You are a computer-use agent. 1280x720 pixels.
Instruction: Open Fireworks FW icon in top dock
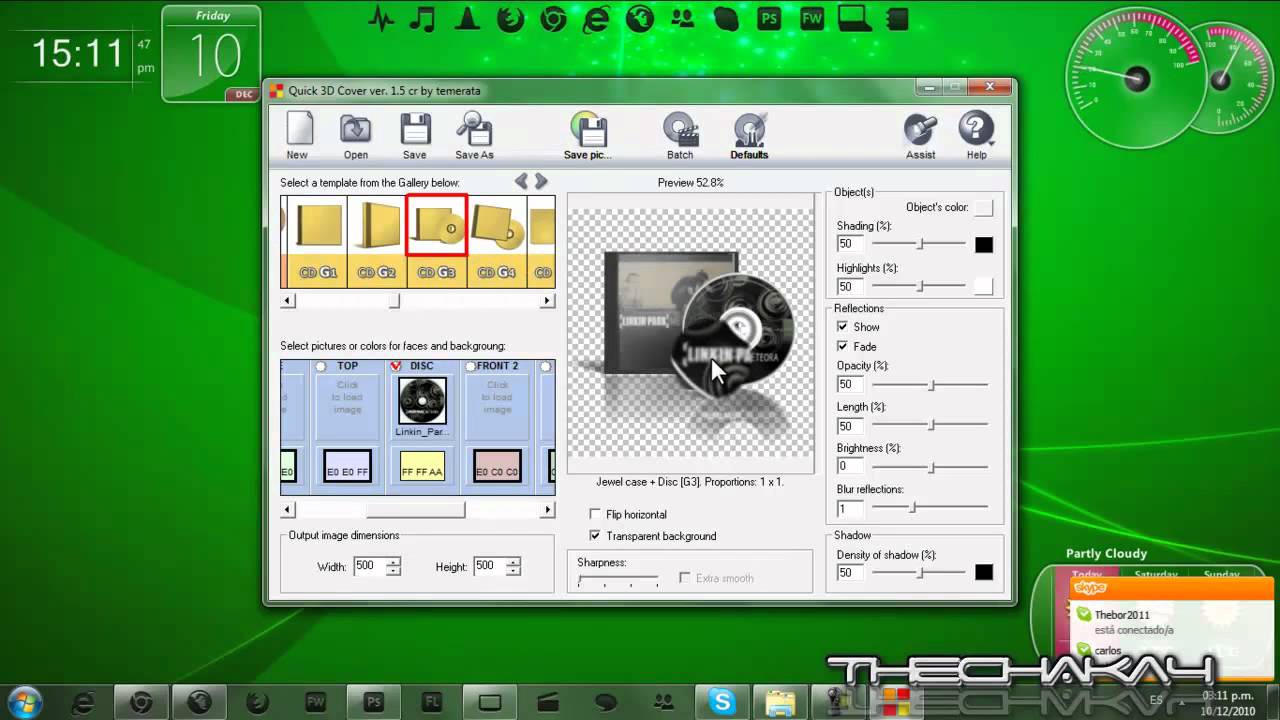811,19
